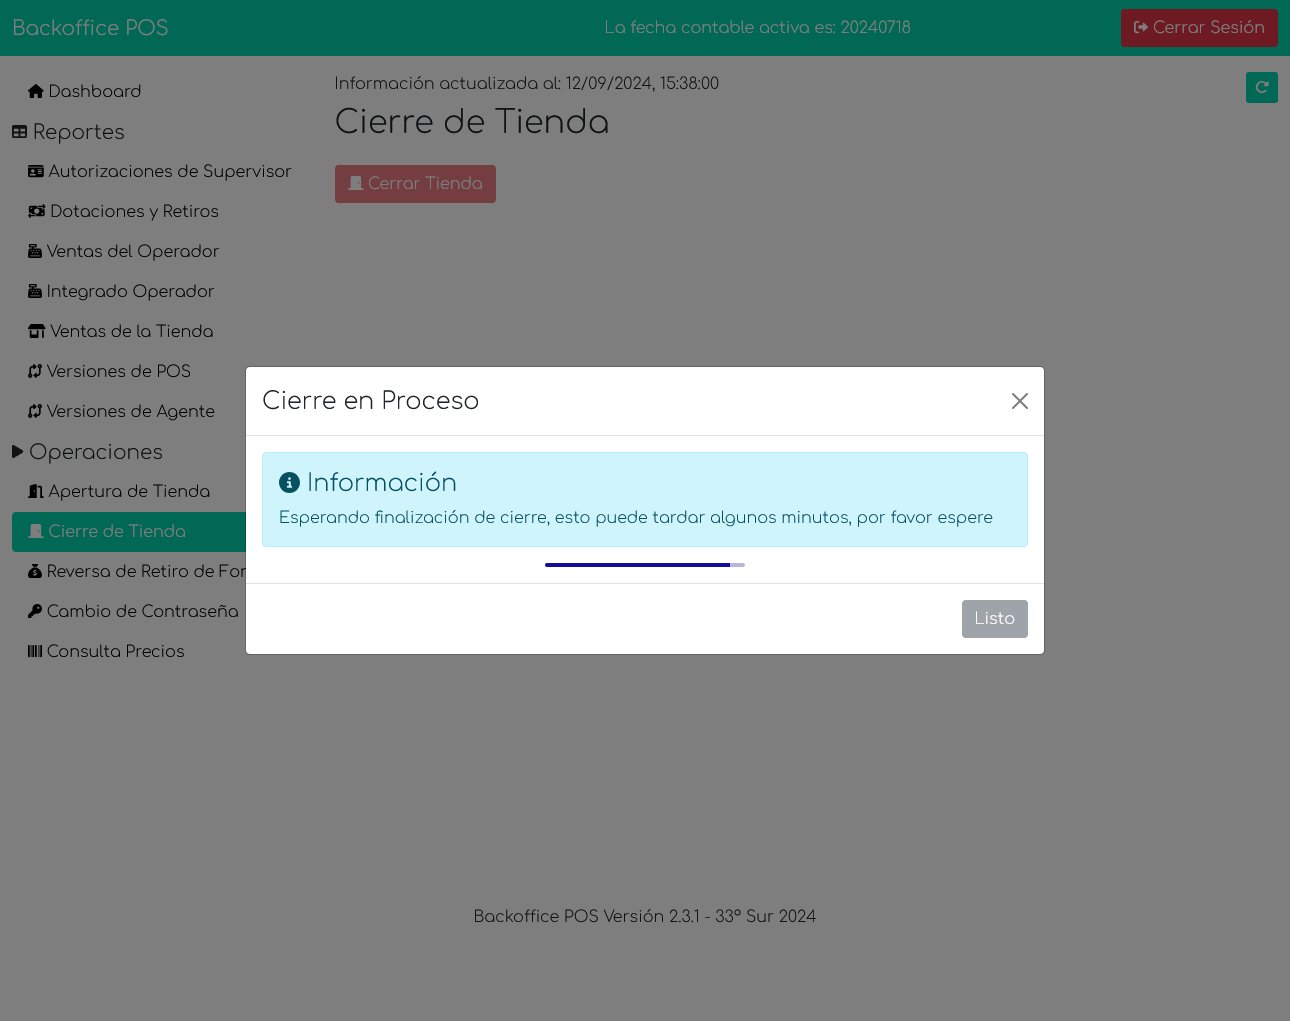Click the Información actualizada timestamp
The width and height of the screenshot is (1290, 1021).
click(x=527, y=84)
